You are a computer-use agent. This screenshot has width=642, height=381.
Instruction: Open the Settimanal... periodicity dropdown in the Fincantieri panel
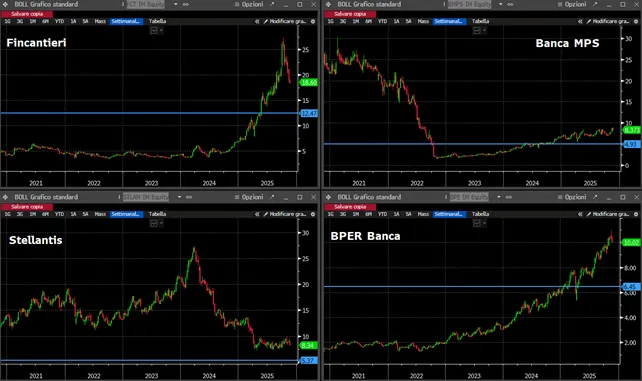[126, 21]
